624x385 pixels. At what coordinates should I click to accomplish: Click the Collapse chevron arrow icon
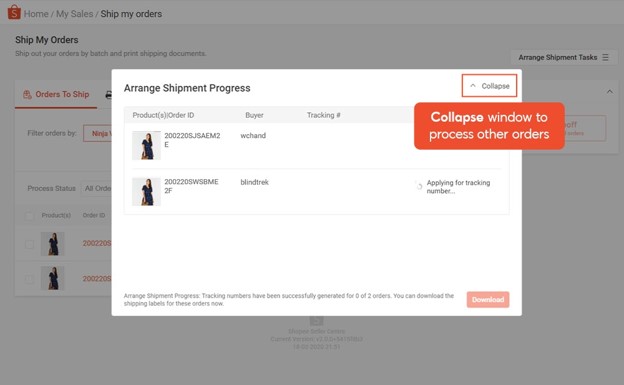(x=473, y=86)
